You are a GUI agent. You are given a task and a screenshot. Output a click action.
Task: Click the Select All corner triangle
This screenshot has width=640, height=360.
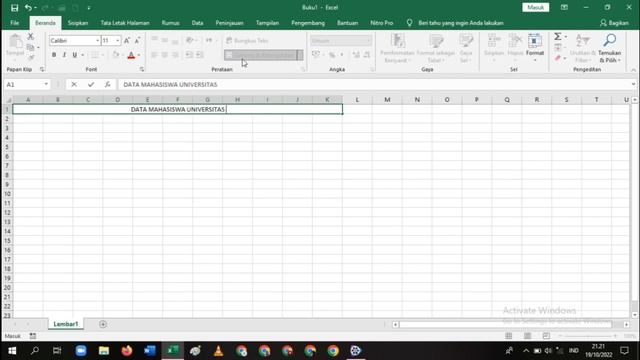(x=8, y=100)
